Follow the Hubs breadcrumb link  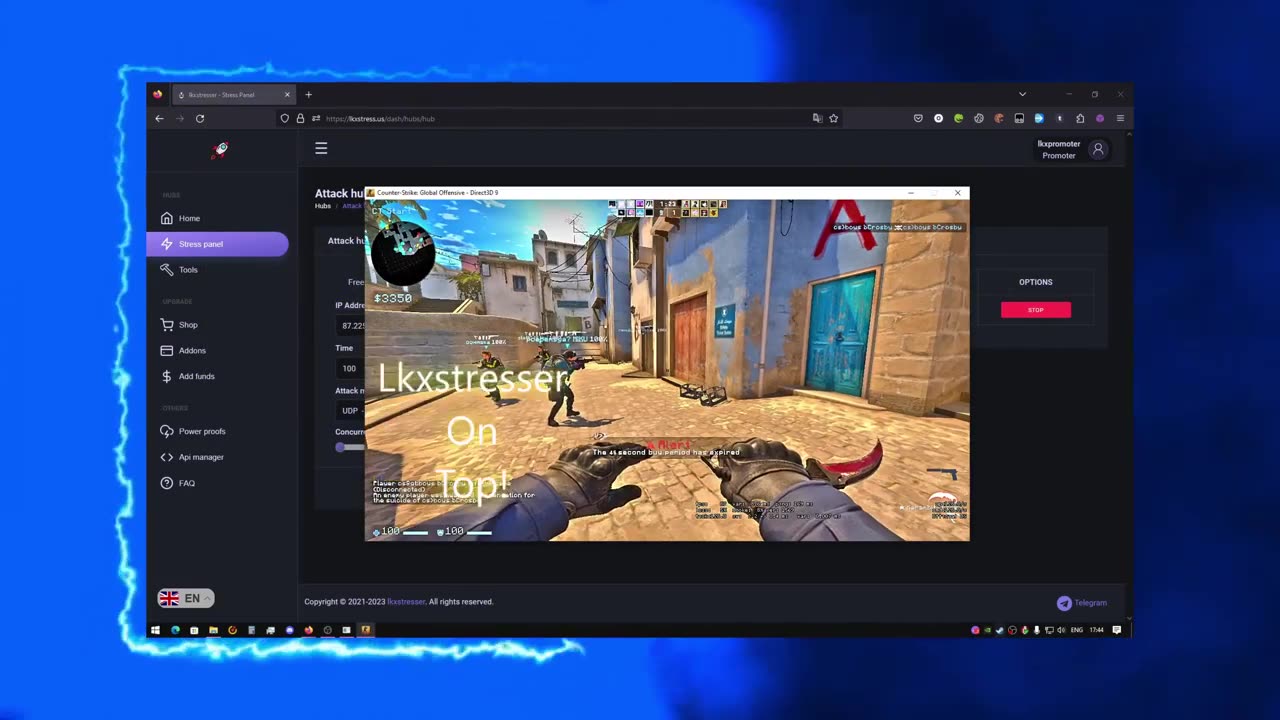pyautogui.click(x=323, y=206)
